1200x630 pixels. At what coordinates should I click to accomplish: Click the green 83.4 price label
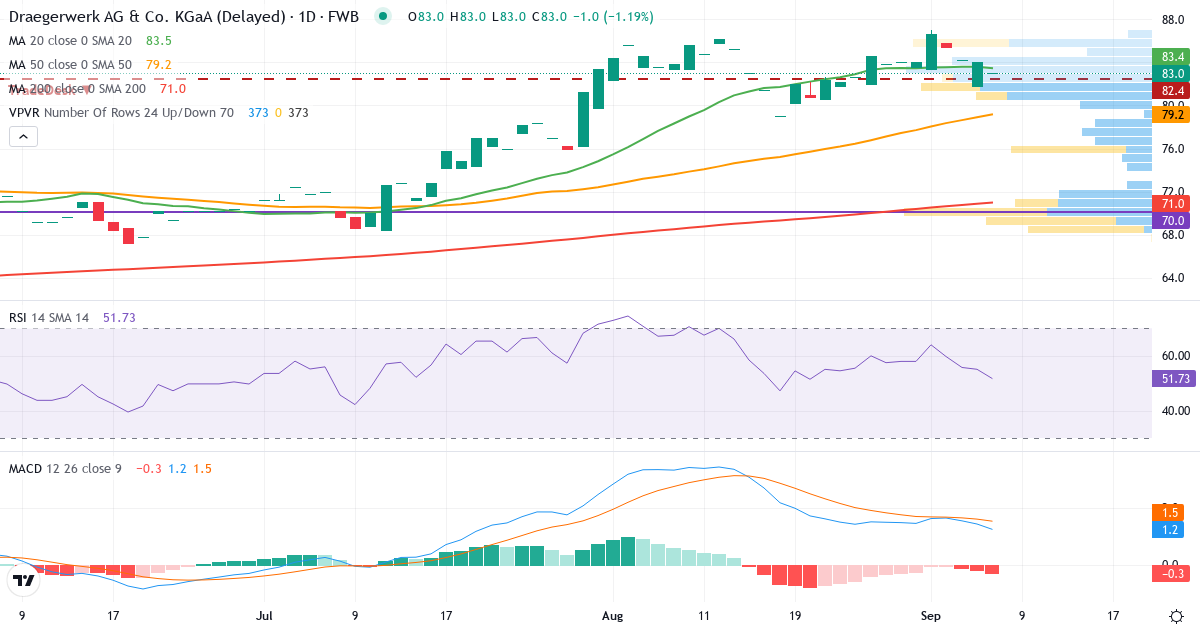pyautogui.click(x=1171, y=57)
